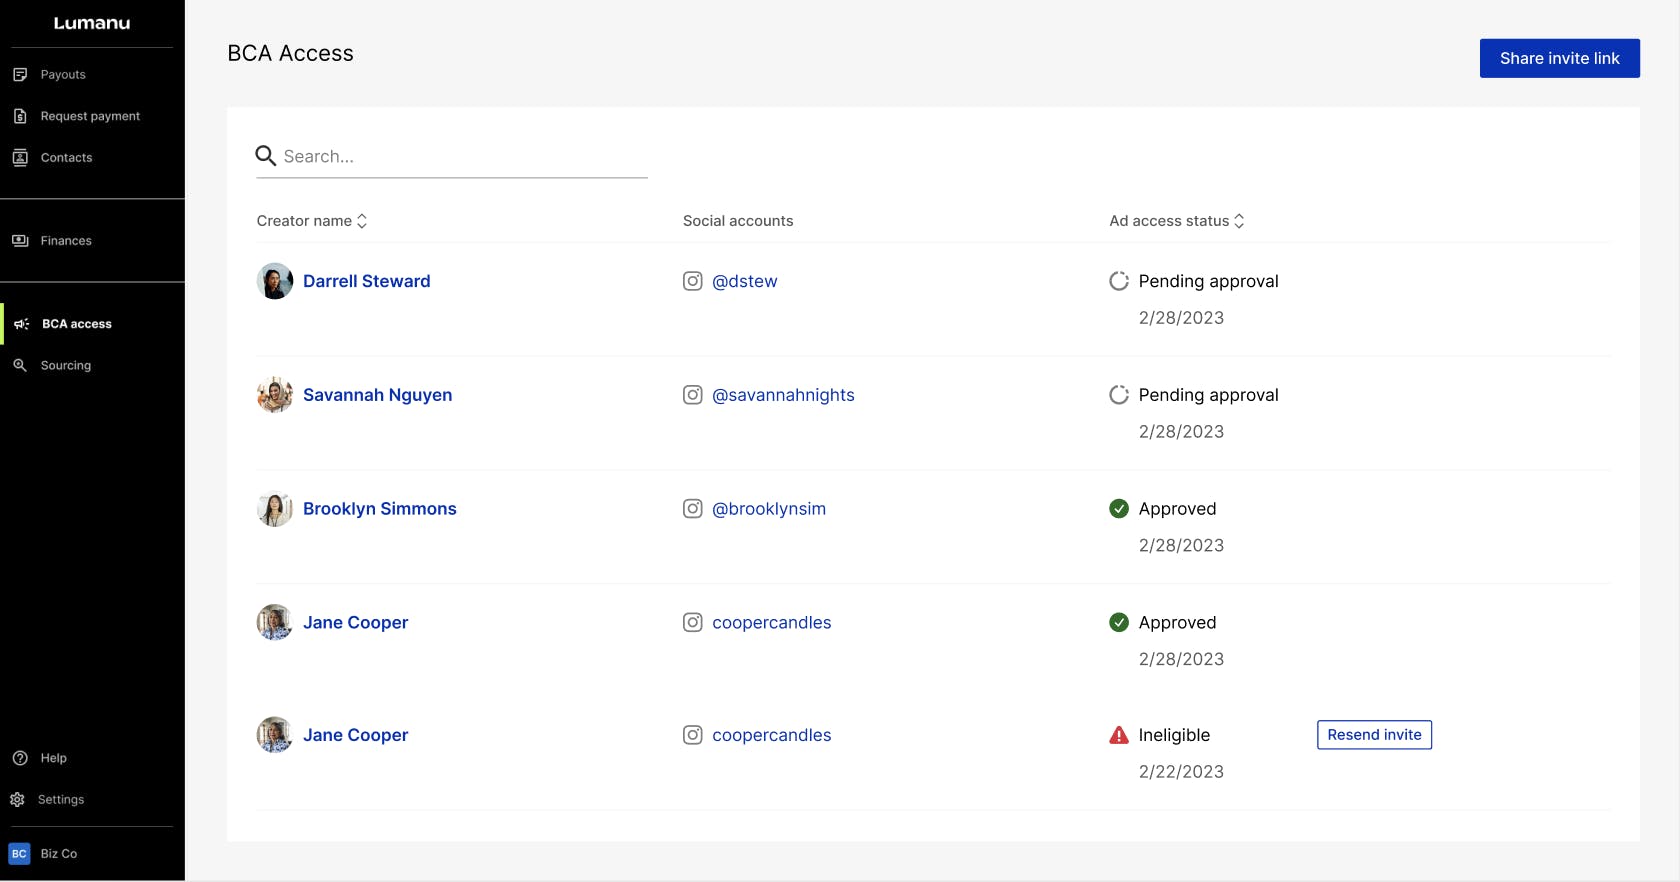Open coopercandles link in Approved row
Image resolution: width=1680 pixels, height=882 pixels.
point(772,623)
